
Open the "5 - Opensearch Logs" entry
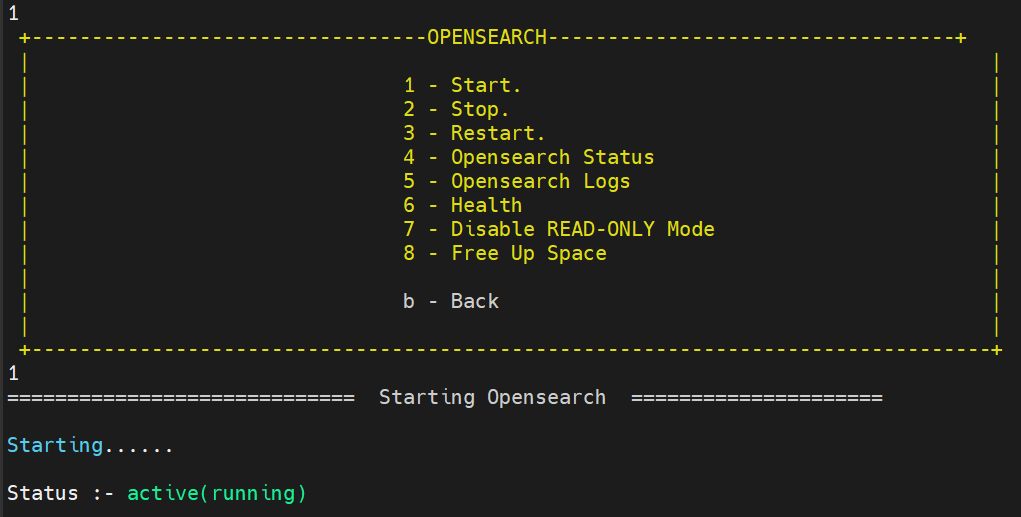point(516,181)
